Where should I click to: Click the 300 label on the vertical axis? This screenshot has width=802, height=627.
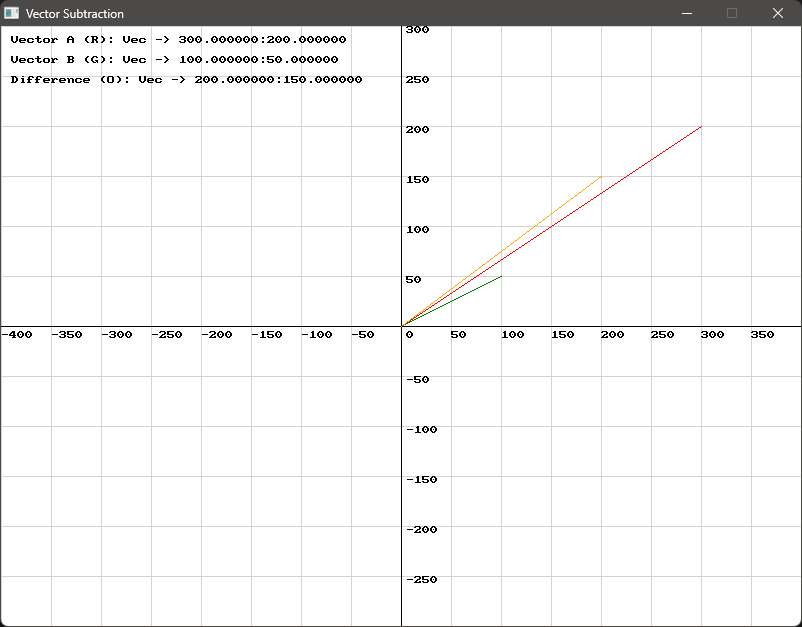click(419, 29)
